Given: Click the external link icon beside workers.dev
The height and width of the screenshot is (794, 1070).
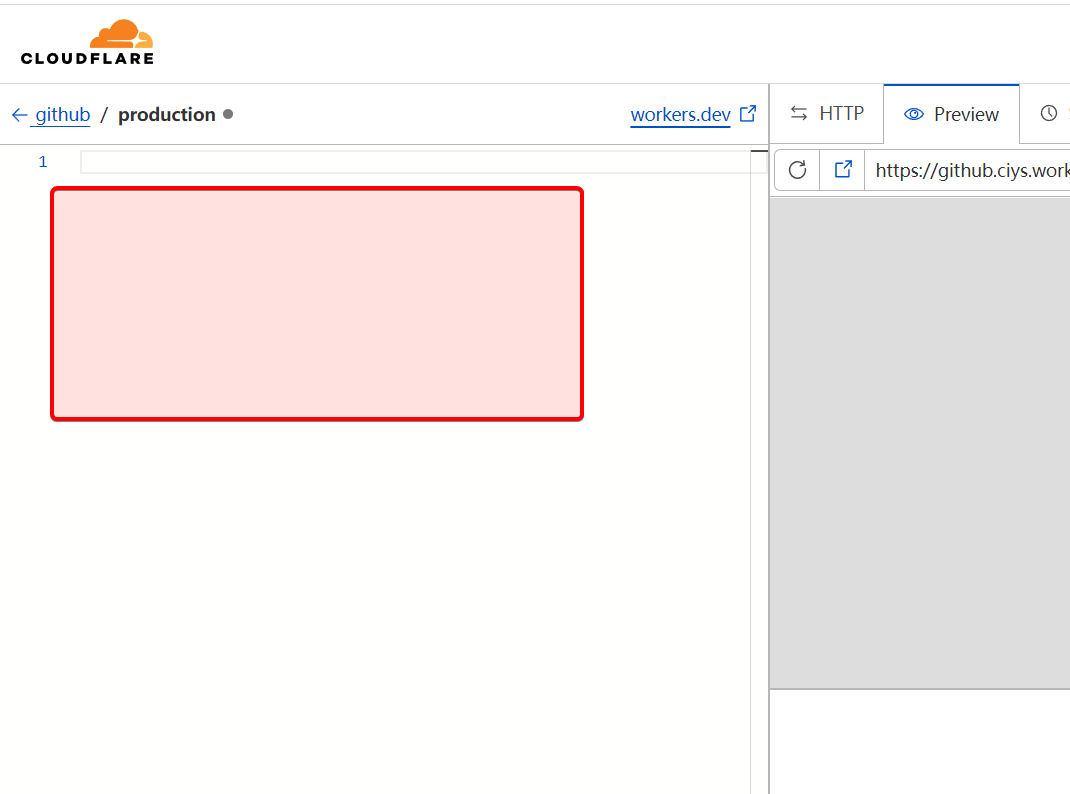Looking at the screenshot, I should point(747,114).
